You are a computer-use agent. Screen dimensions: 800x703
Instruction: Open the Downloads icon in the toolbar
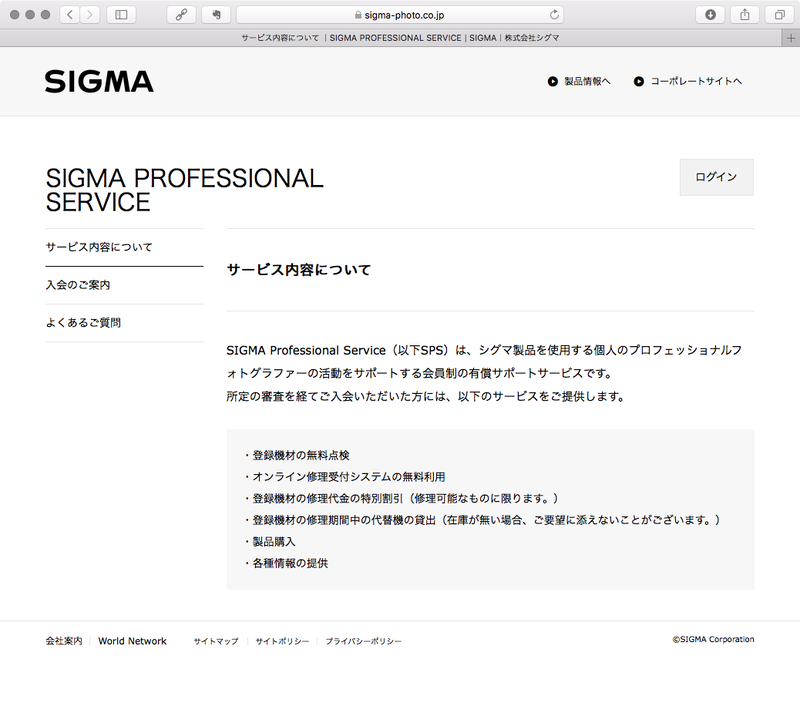708,15
